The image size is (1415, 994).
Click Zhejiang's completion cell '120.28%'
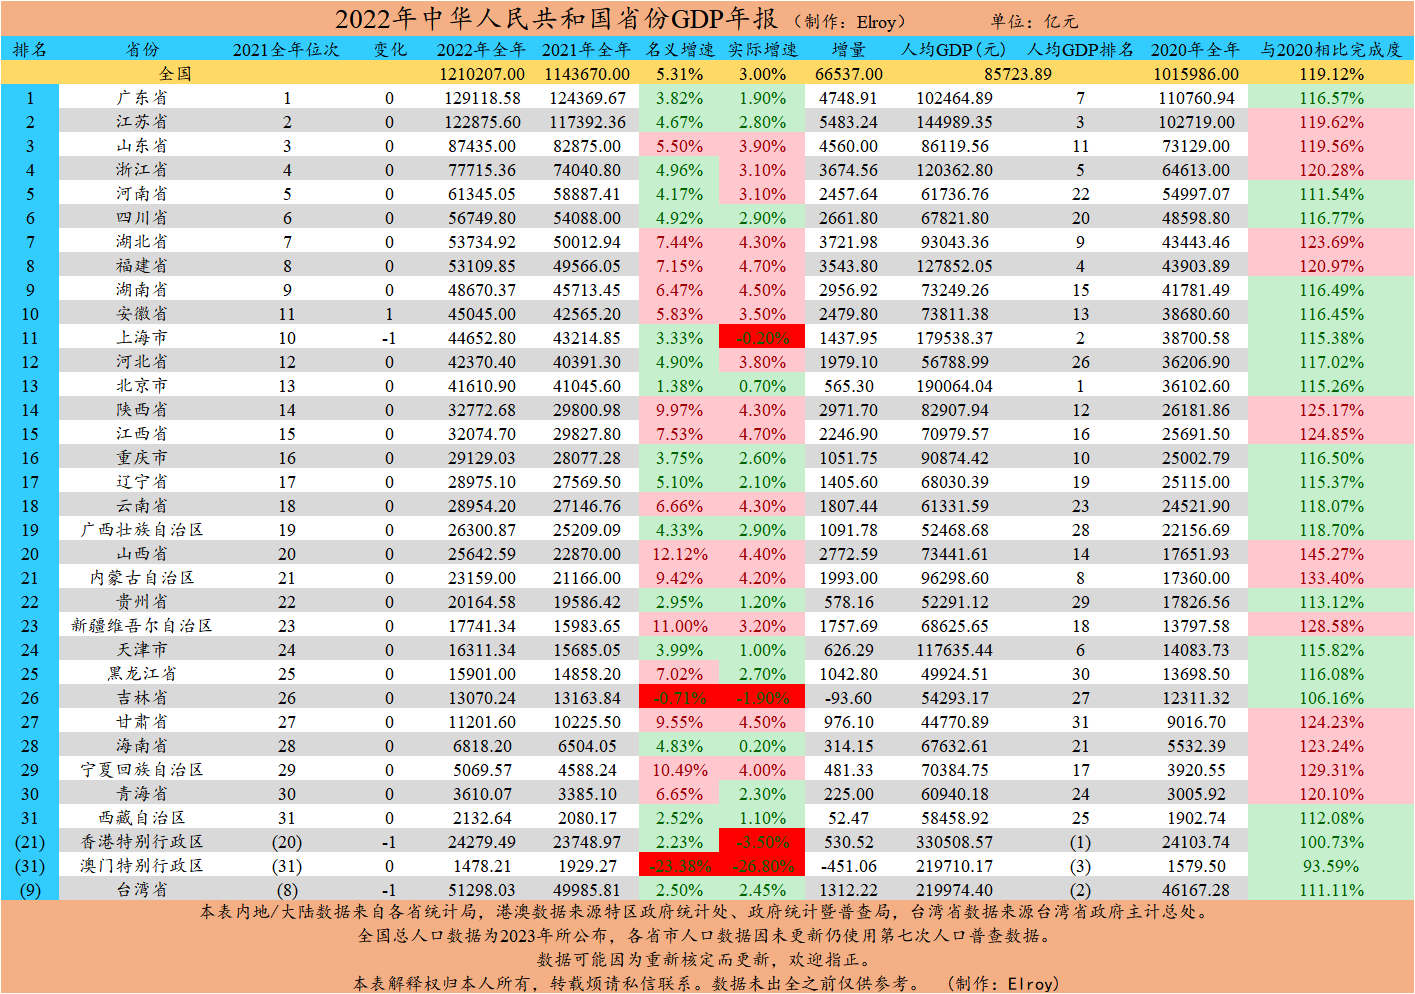coord(1331,170)
